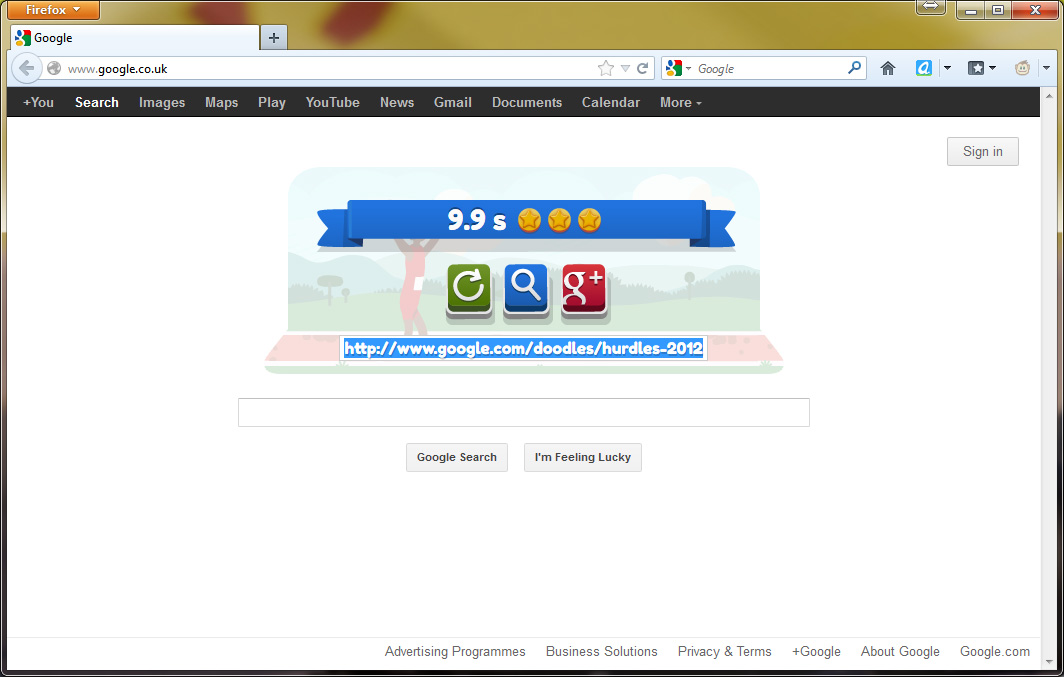This screenshot has width=1064, height=677.
Task: Click the first gold star medal
Action: click(529, 220)
